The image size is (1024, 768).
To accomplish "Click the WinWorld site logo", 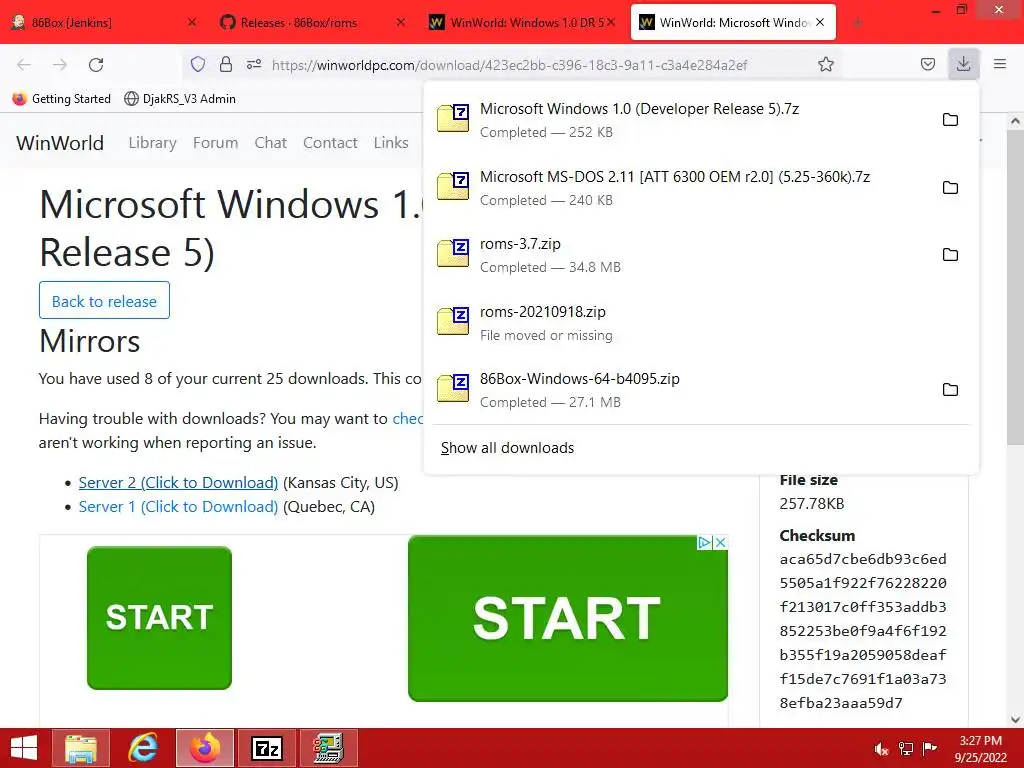I will pyautogui.click(x=59, y=142).
